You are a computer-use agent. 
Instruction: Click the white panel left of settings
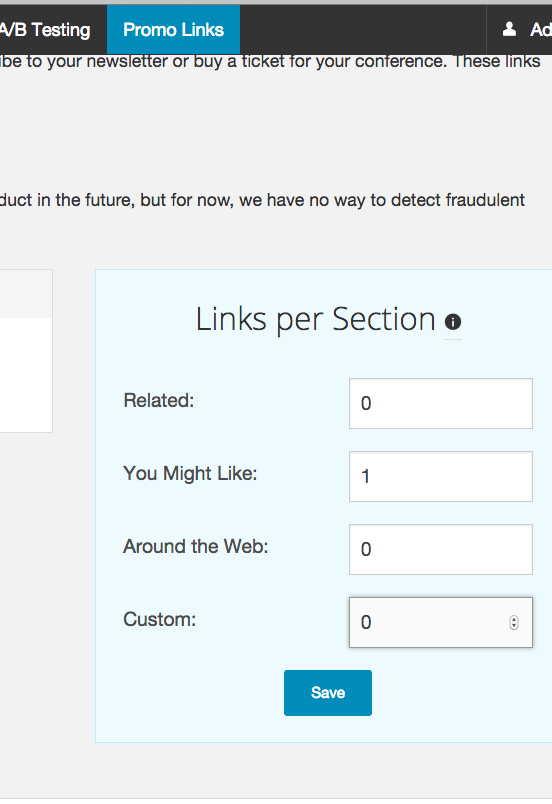[26, 375]
